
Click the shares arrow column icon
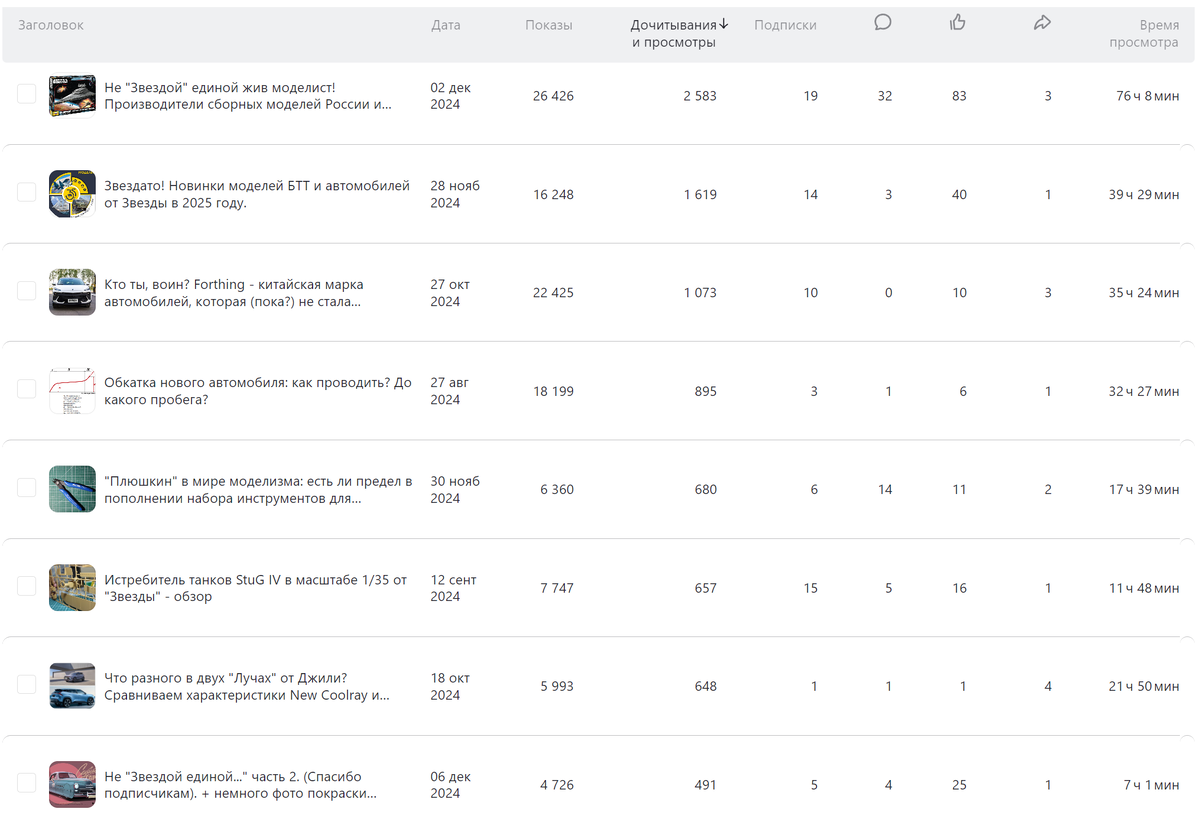(1042, 23)
